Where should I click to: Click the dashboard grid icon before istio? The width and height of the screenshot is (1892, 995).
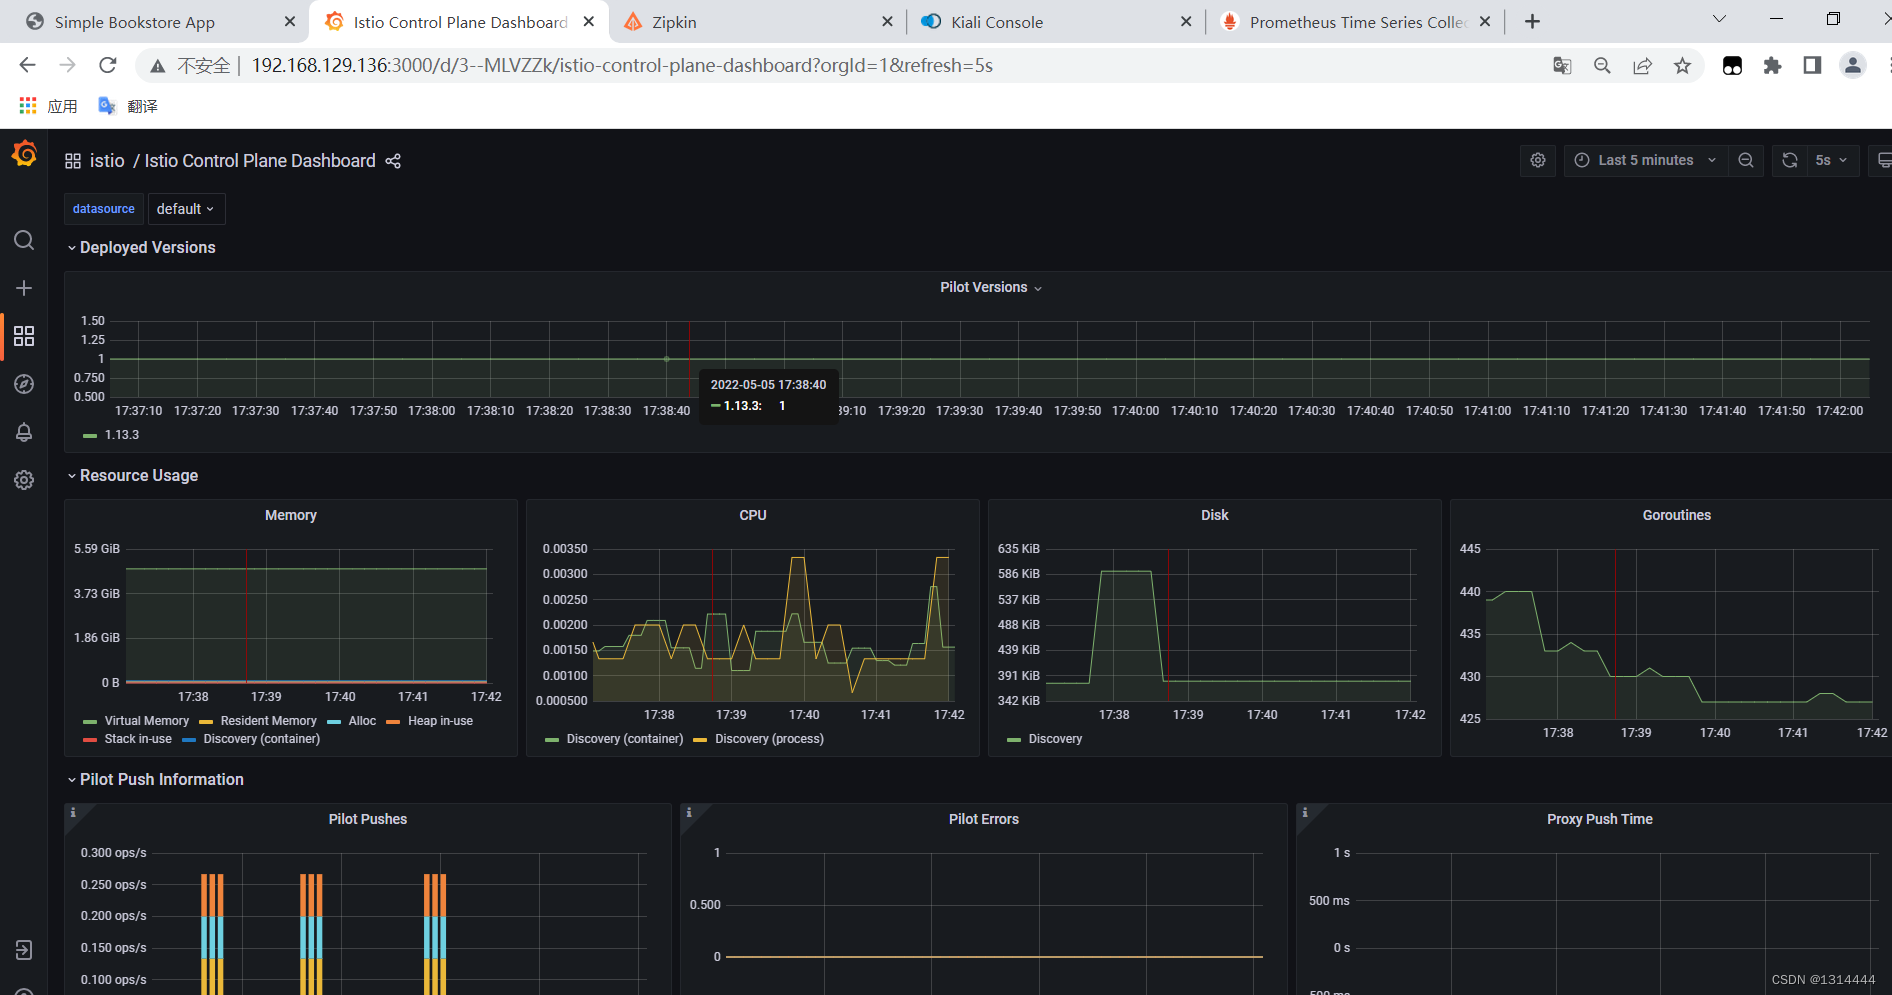73,161
